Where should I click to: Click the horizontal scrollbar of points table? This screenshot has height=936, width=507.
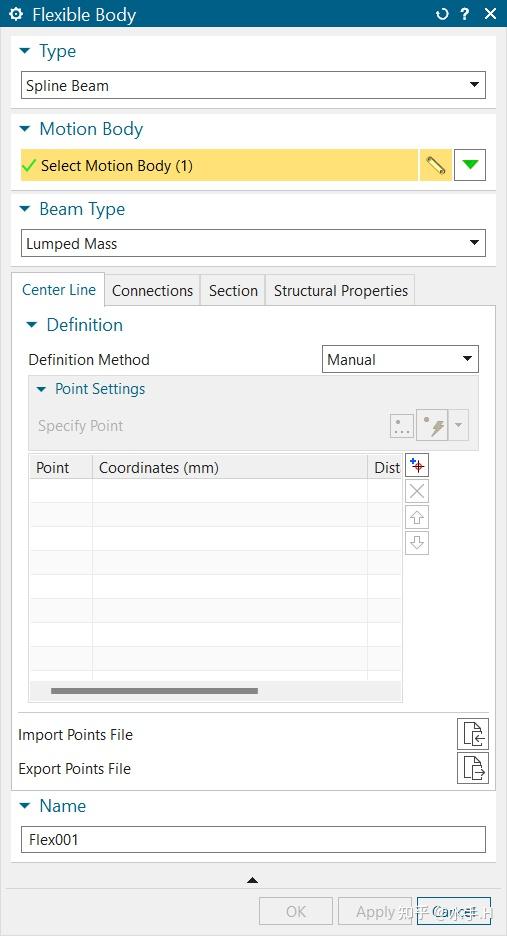pyautogui.click(x=155, y=691)
